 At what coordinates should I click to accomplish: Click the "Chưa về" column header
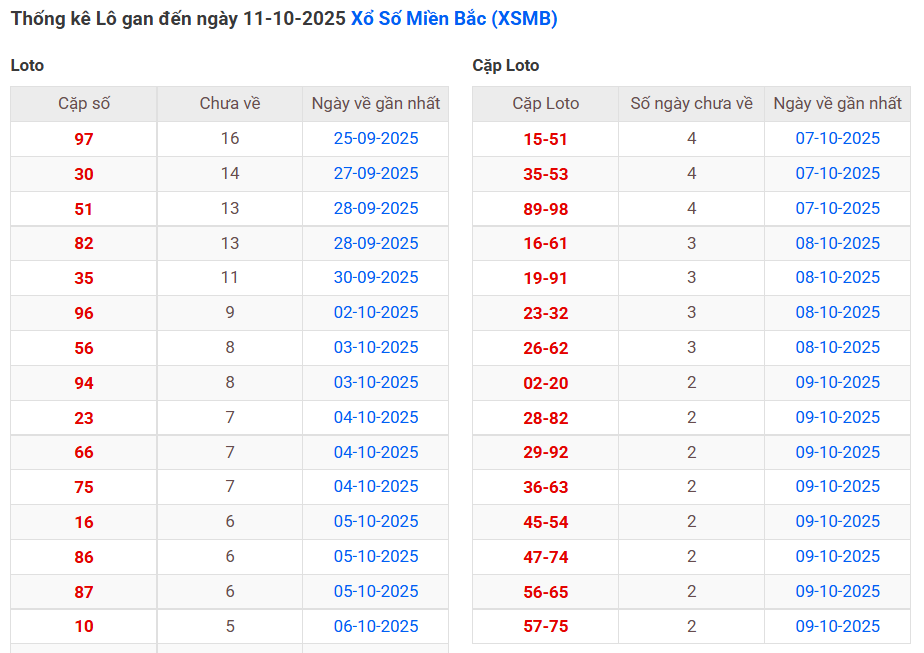click(x=230, y=104)
